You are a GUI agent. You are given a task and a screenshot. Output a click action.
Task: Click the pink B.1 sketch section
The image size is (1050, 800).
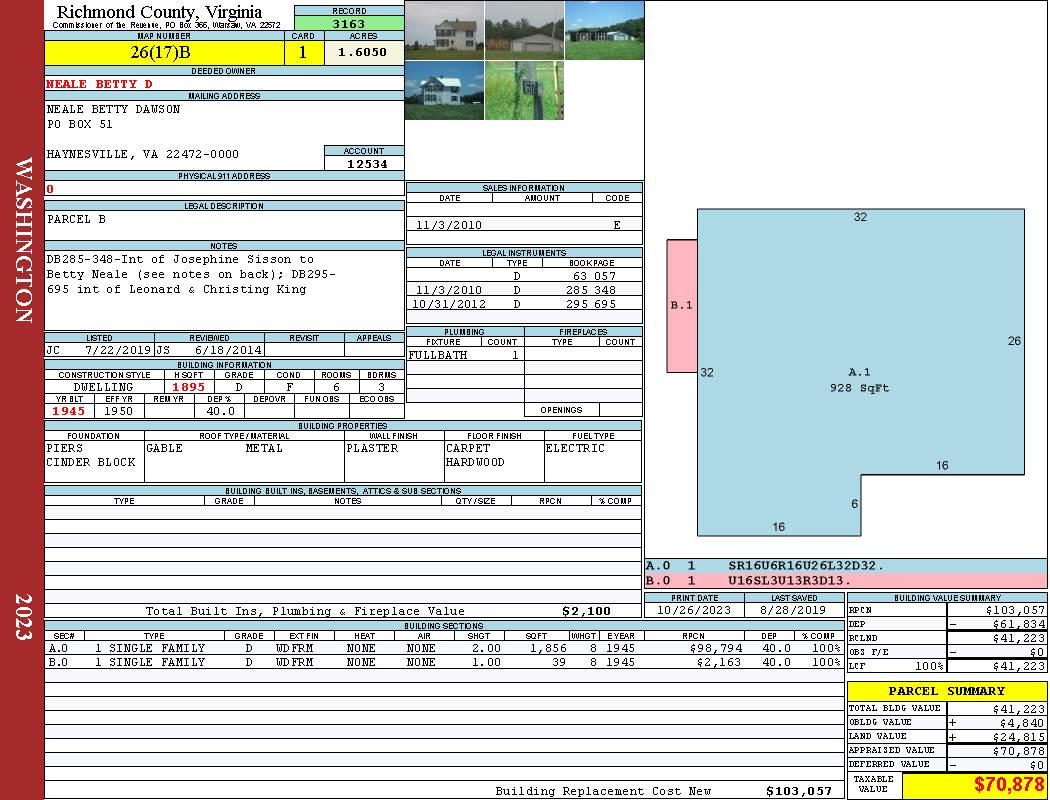(682, 305)
